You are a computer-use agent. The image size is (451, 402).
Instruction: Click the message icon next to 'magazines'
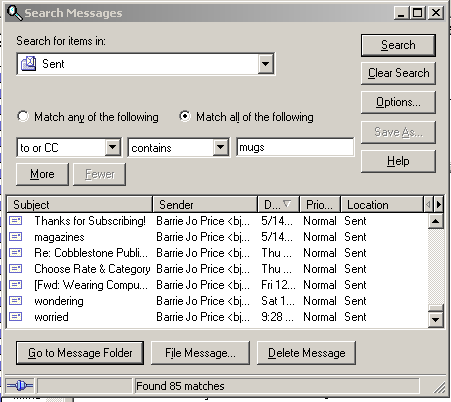click(16, 237)
